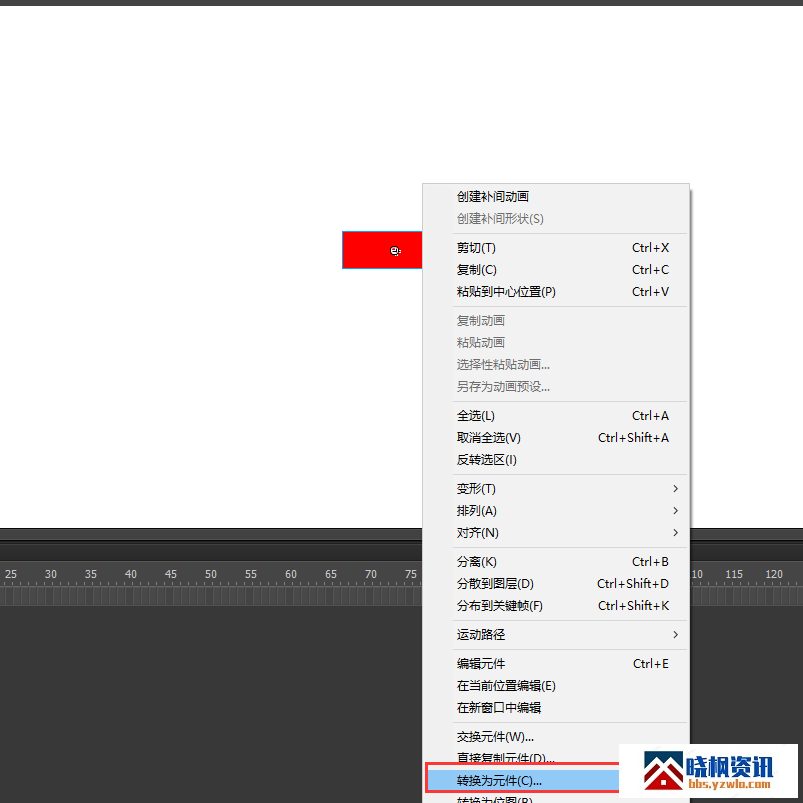Choose 反转选区(I) from the menu
Image resolution: width=803 pixels, height=803 pixels.
point(556,460)
